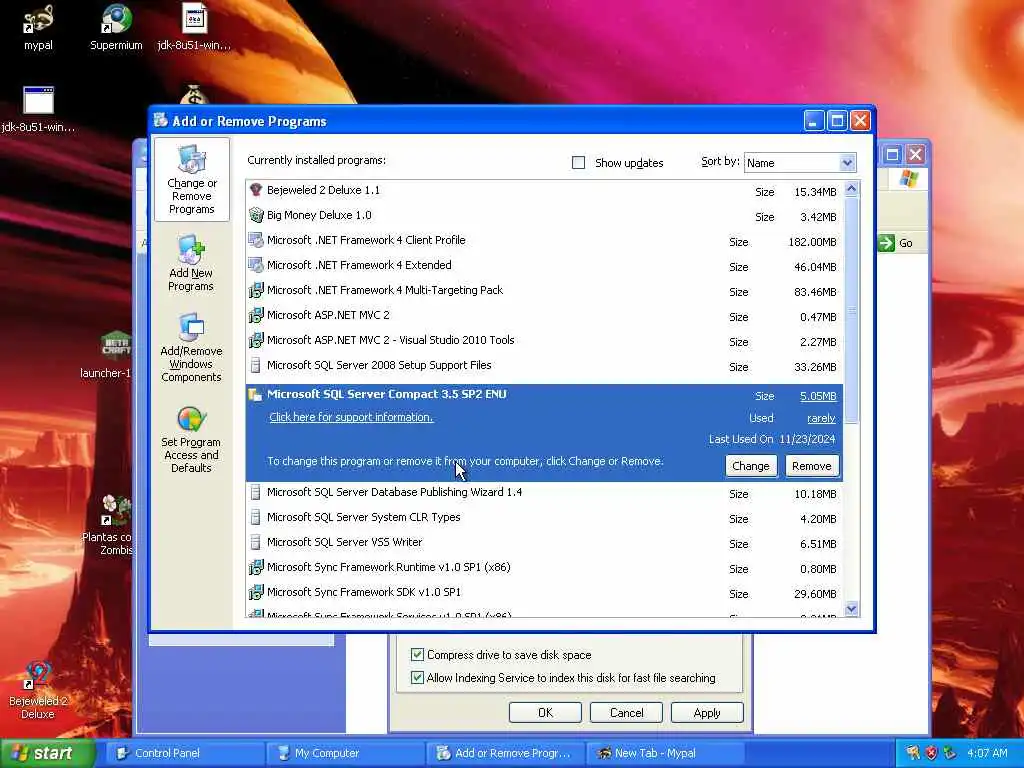The width and height of the screenshot is (1024, 768).
Task: Click Change button for SQL Server Compact
Action: tap(750, 466)
